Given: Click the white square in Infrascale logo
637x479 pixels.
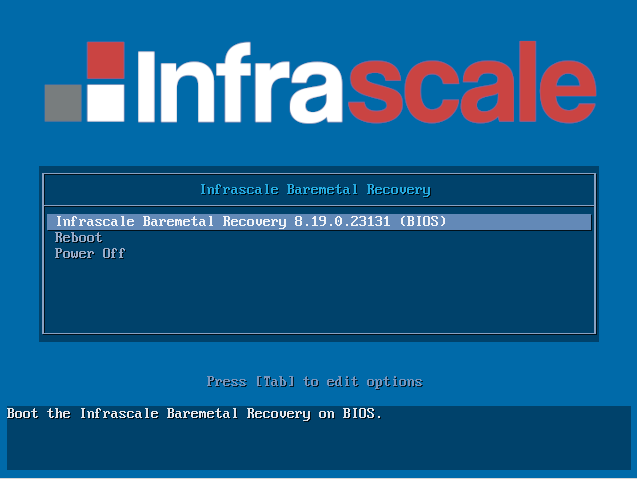Looking at the screenshot, I should tap(105, 102).
